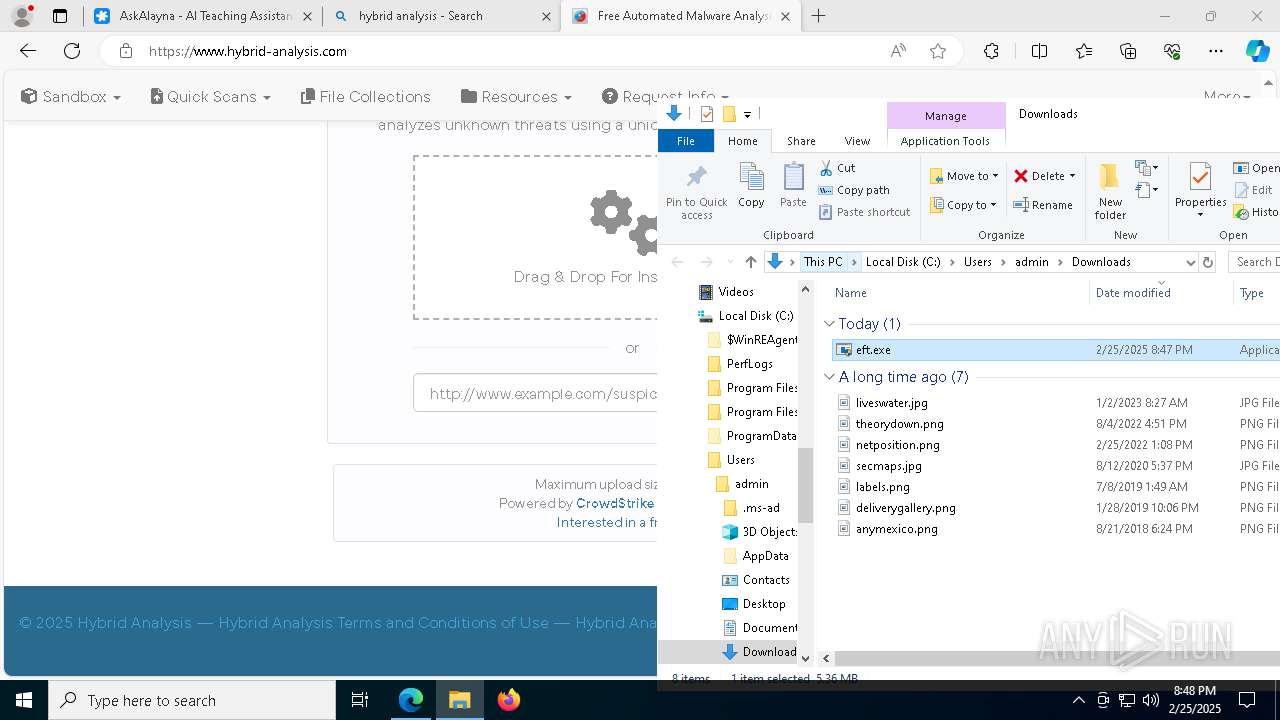The height and width of the screenshot is (720, 1280).
Task: Open new browser tab plus button
Action: coord(819,16)
